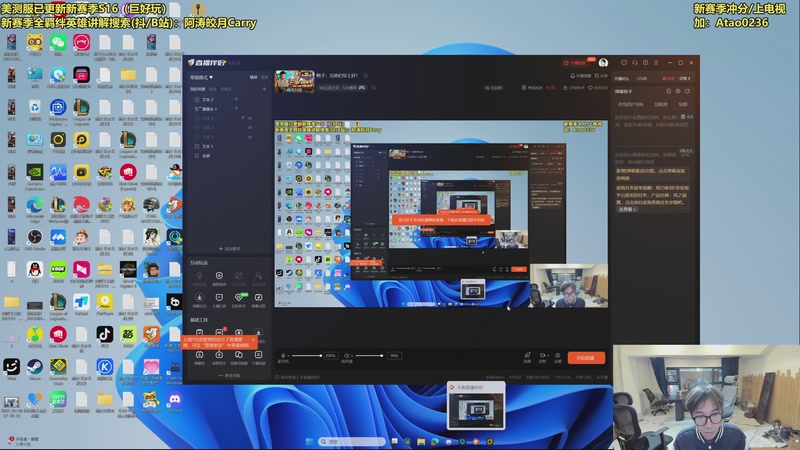
Task: Open the streamer avatar profile
Action: tap(603, 63)
